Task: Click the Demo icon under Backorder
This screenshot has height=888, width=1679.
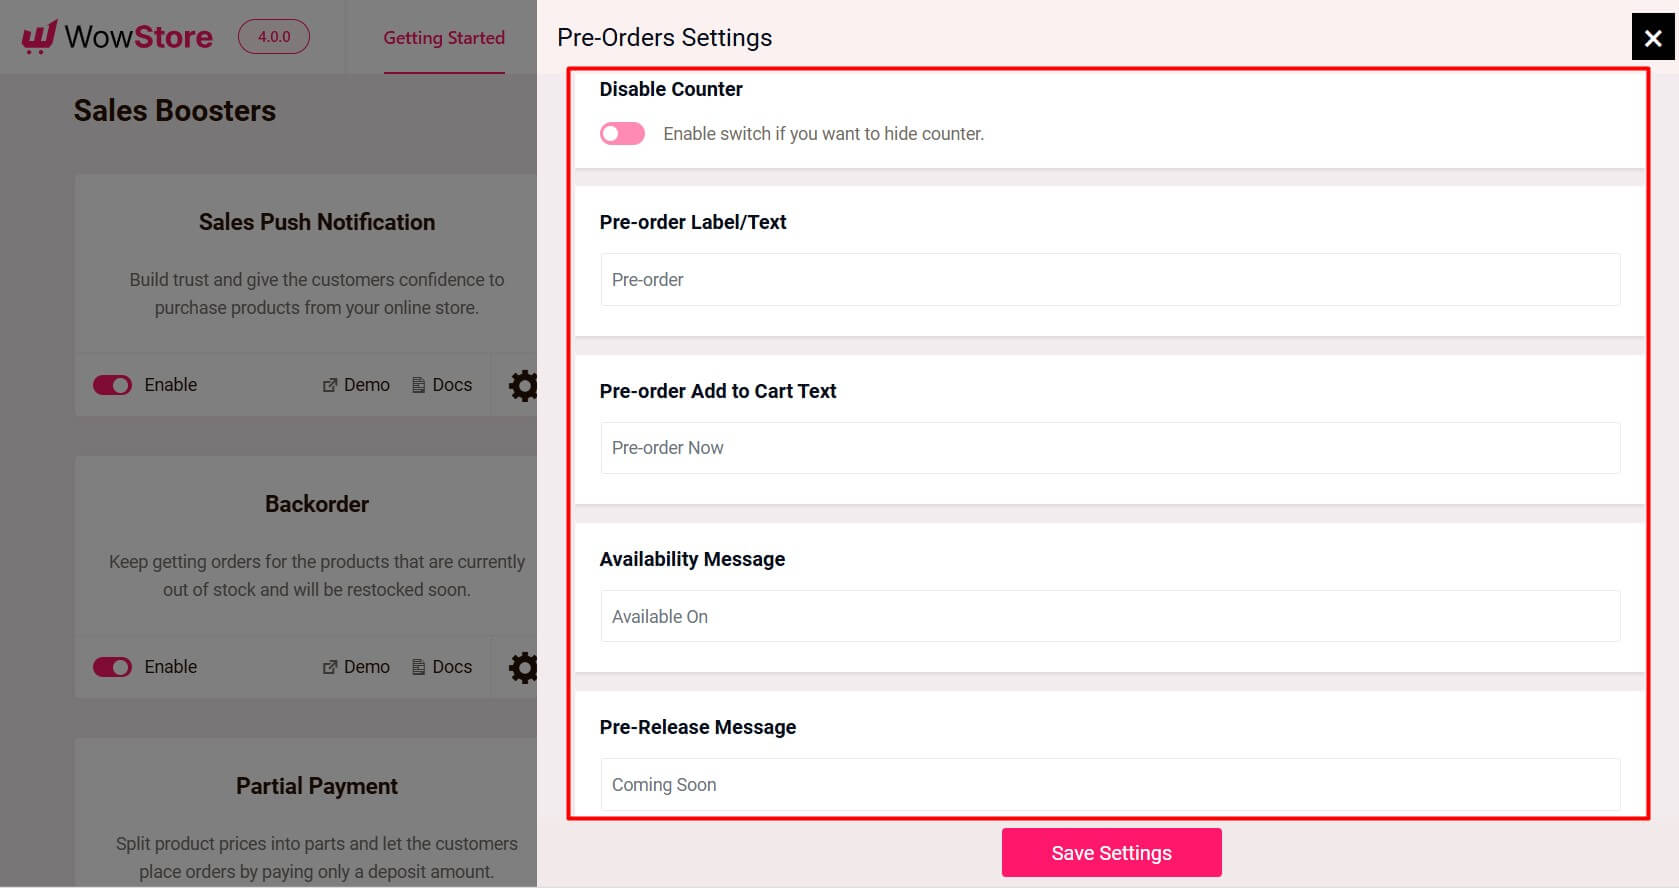Action: point(329,666)
